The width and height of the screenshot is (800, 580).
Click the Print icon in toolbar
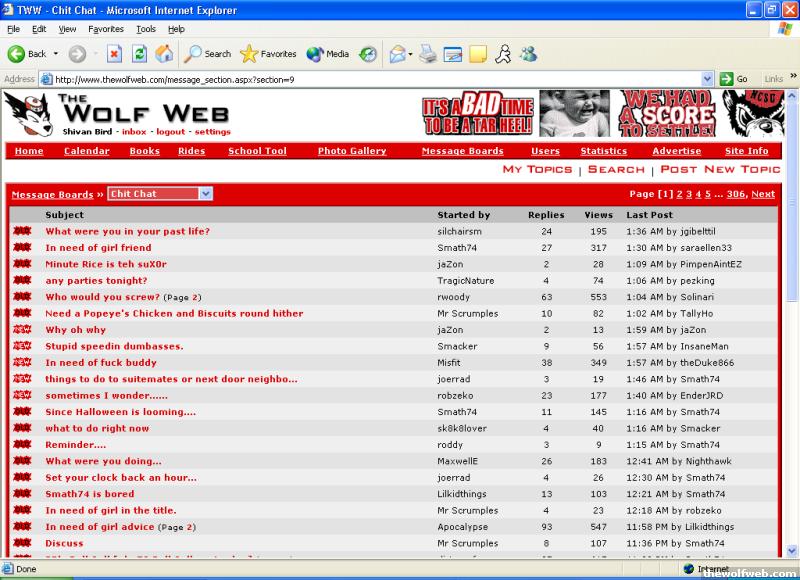click(x=428, y=54)
